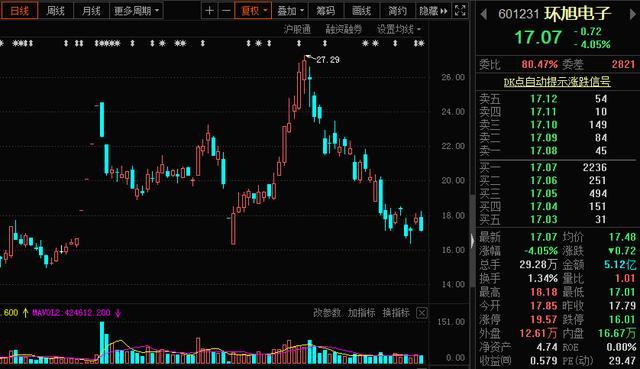Click the 委比 value 80.47%
Screen dimensions: 640x369
[539, 64]
